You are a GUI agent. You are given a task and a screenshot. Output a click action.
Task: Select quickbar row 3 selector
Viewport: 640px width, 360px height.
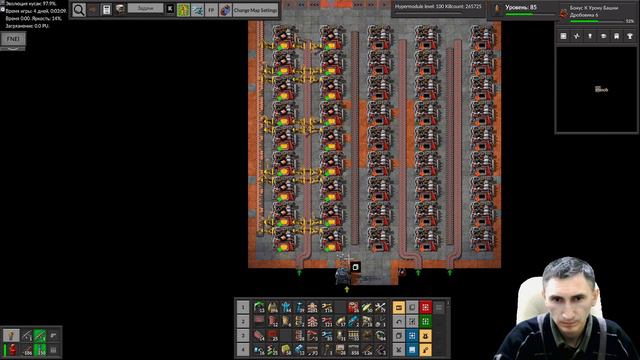[x=243, y=336]
